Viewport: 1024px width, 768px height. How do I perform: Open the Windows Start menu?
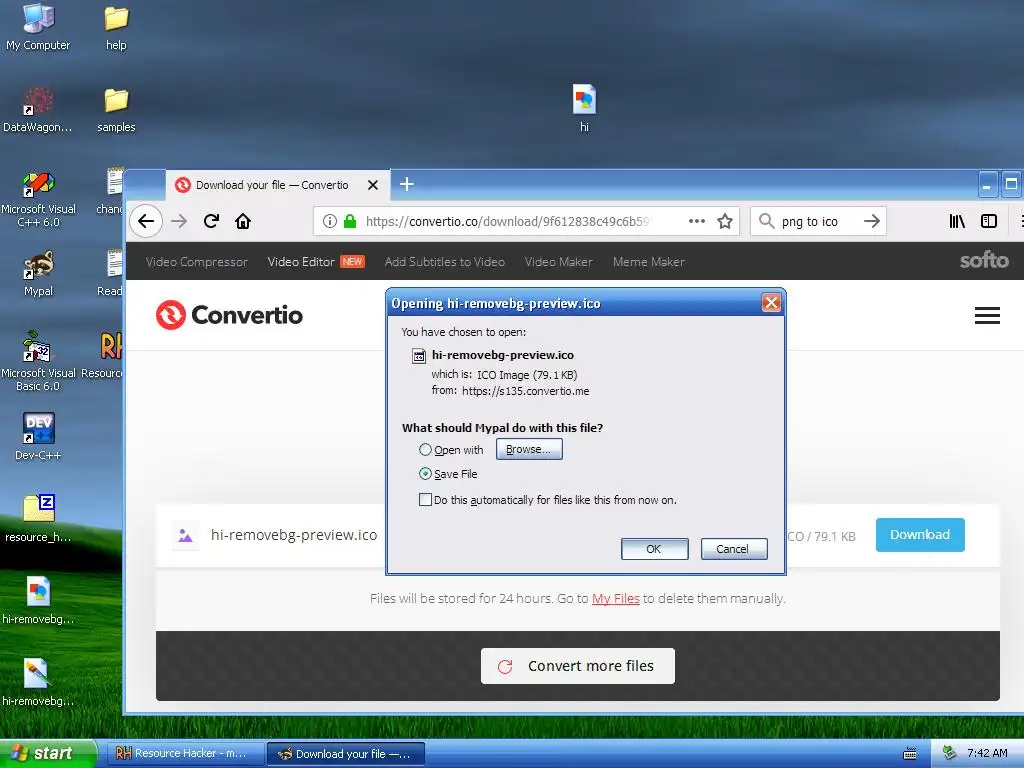(48, 754)
